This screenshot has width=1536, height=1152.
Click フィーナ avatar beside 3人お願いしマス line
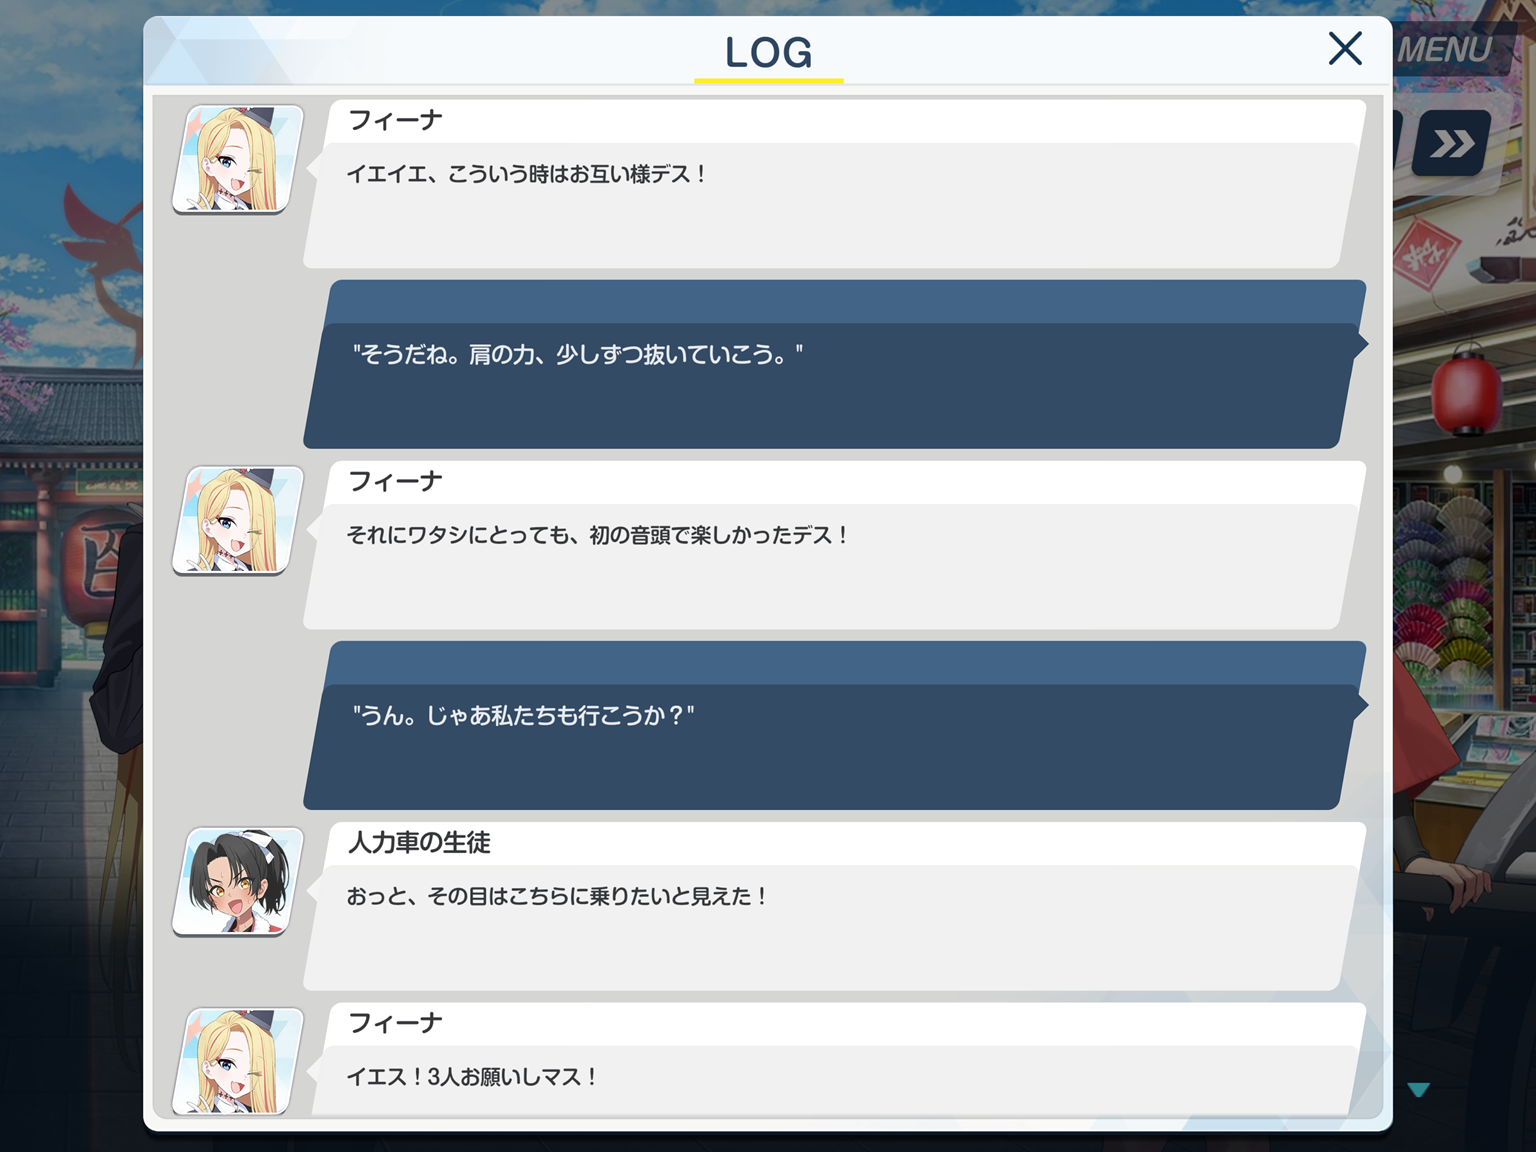pos(238,1061)
